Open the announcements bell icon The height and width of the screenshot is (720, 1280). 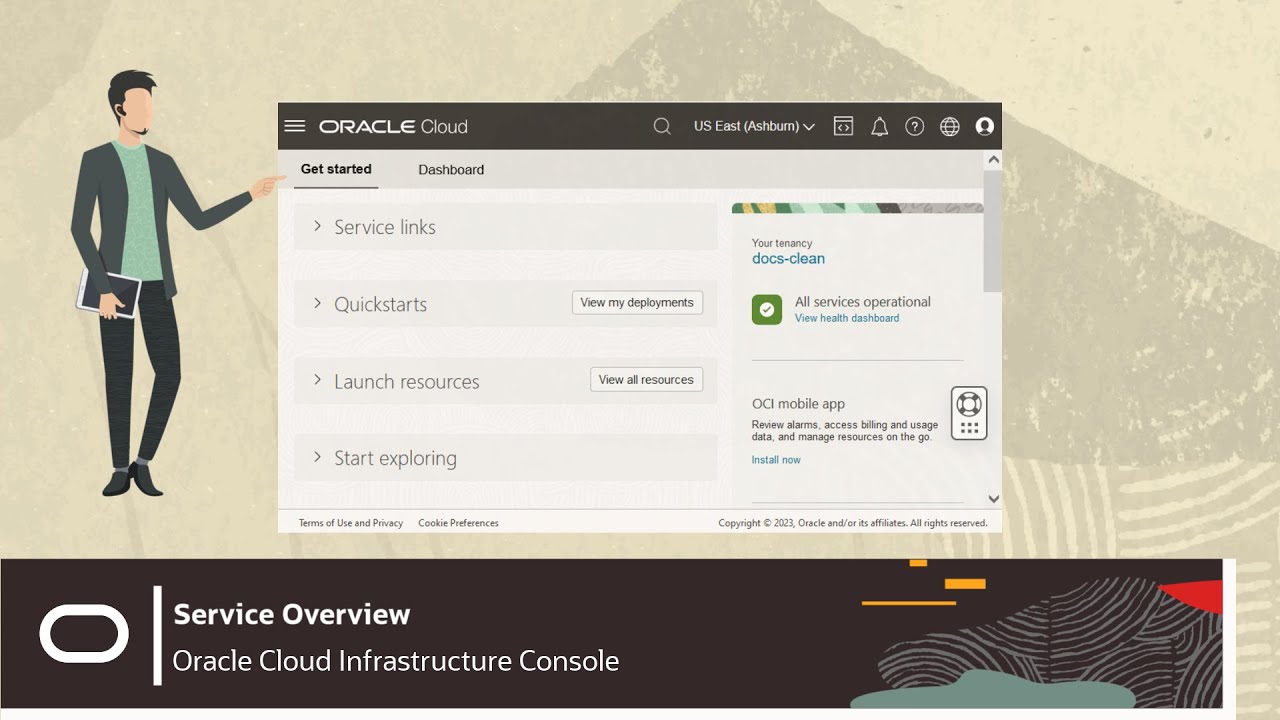[879, 126]
